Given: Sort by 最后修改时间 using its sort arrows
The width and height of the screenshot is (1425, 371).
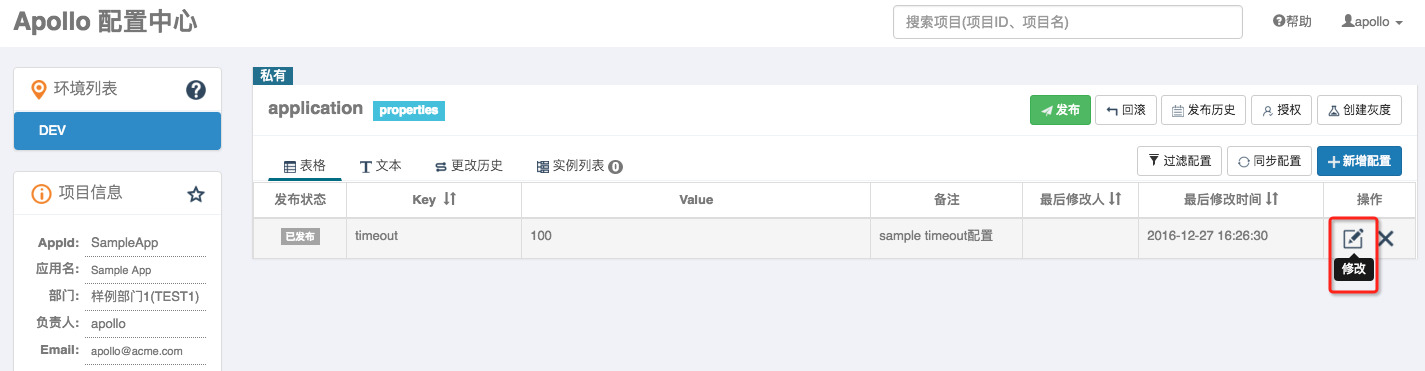Looking at the screenshot, I should click(x=1272, y=200).
